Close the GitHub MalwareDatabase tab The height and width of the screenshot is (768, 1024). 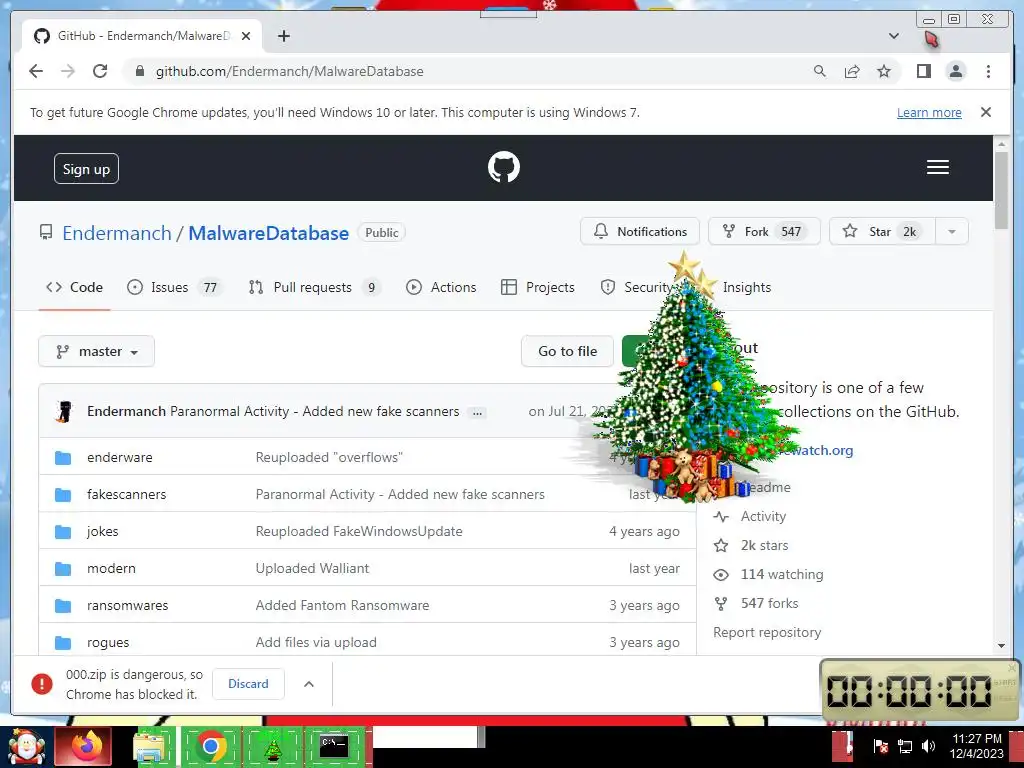[246, 36]
